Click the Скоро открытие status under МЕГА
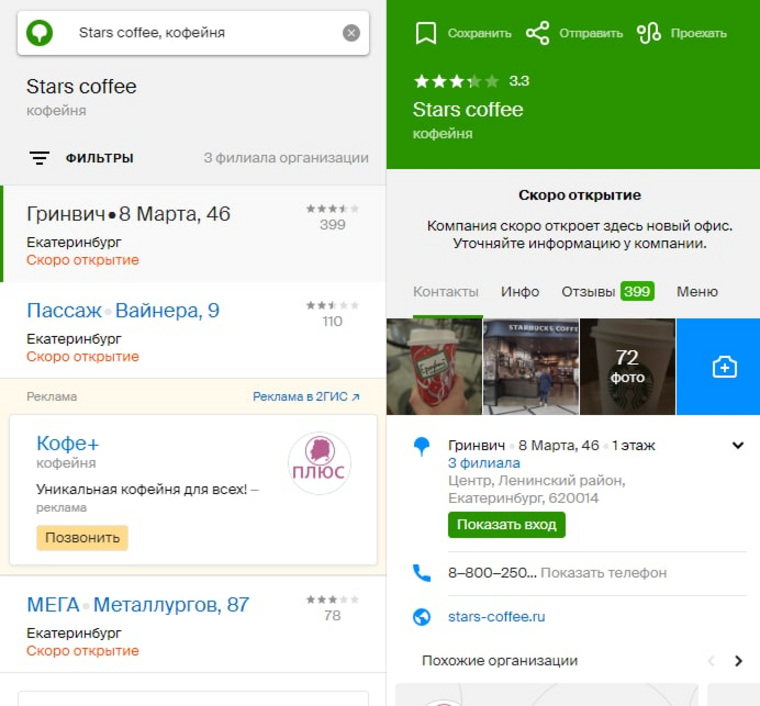This screenshot has width=760, height=706. click(83, 651)
